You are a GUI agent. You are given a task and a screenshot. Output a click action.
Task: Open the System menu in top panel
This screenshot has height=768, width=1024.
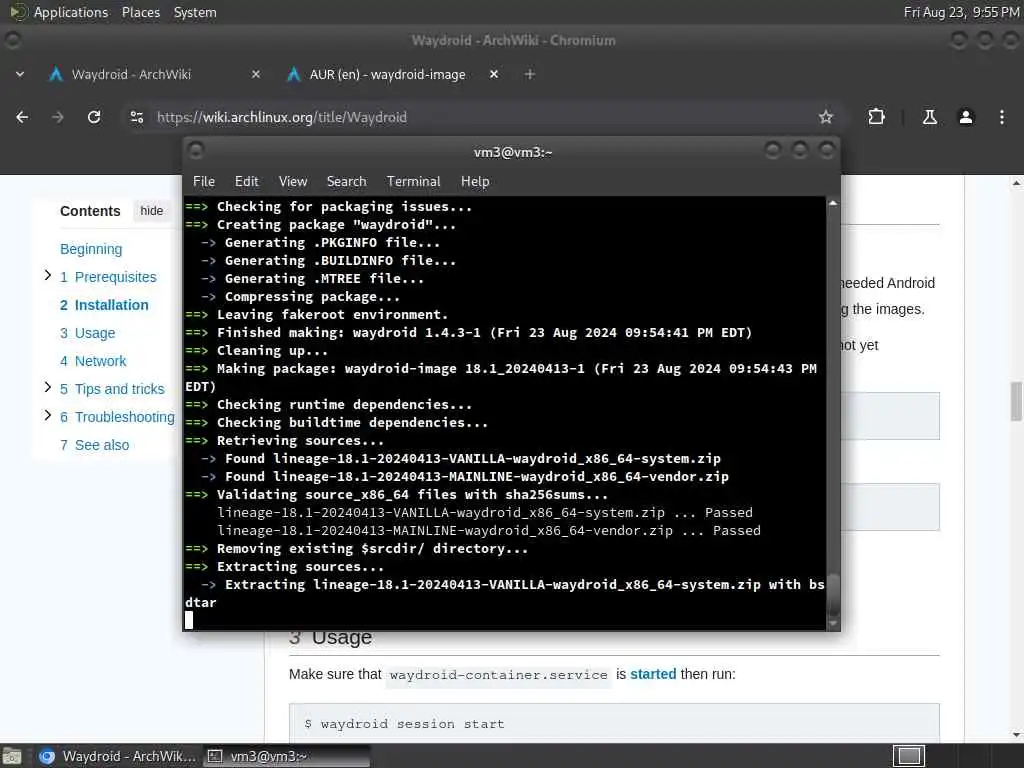click(195, 12)
